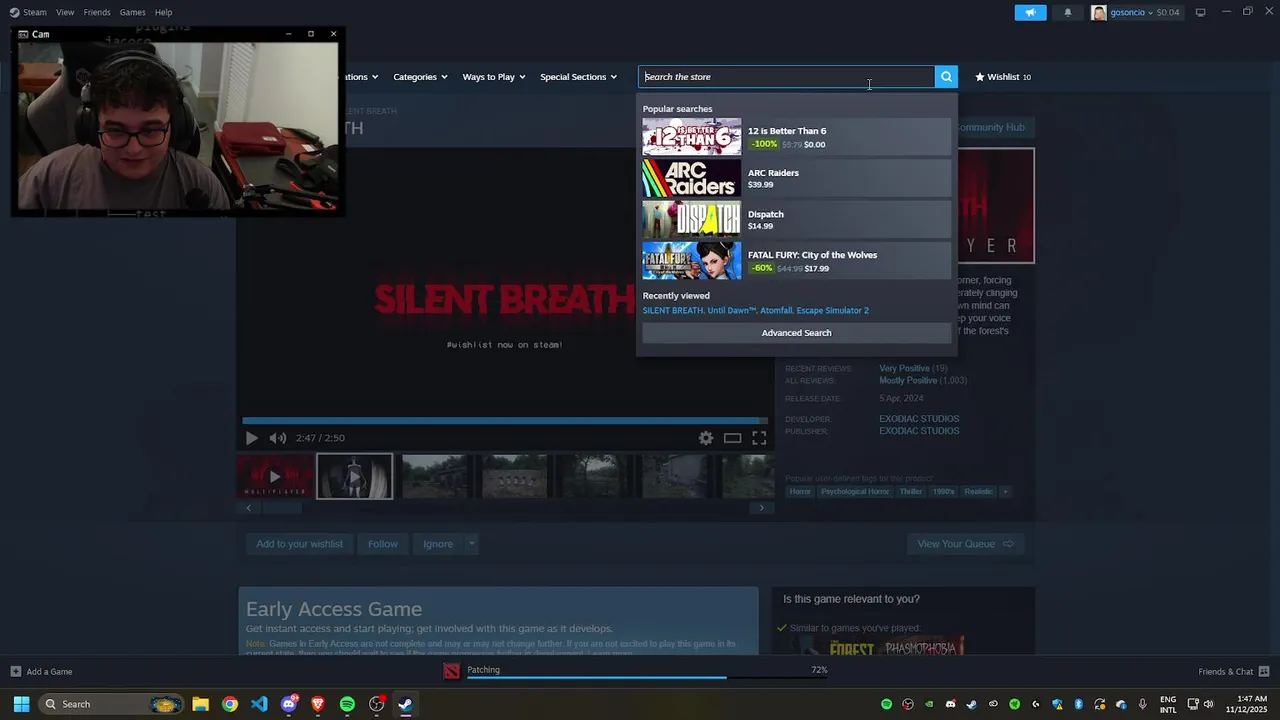
Task: Click the Spotify system tray icon
Action: [886, 704]
